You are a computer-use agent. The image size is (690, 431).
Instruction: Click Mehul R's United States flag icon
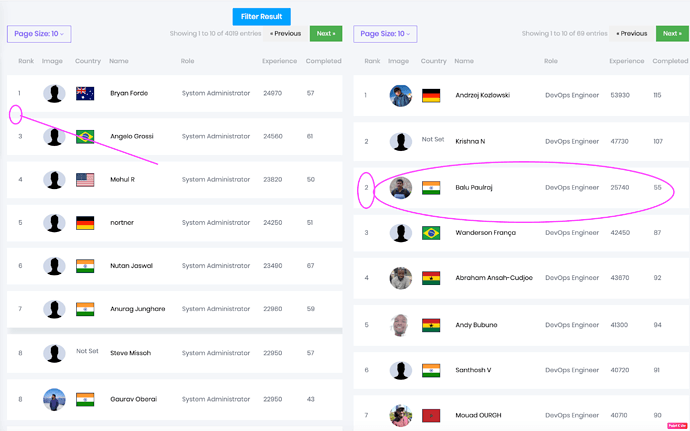(85, 180)
